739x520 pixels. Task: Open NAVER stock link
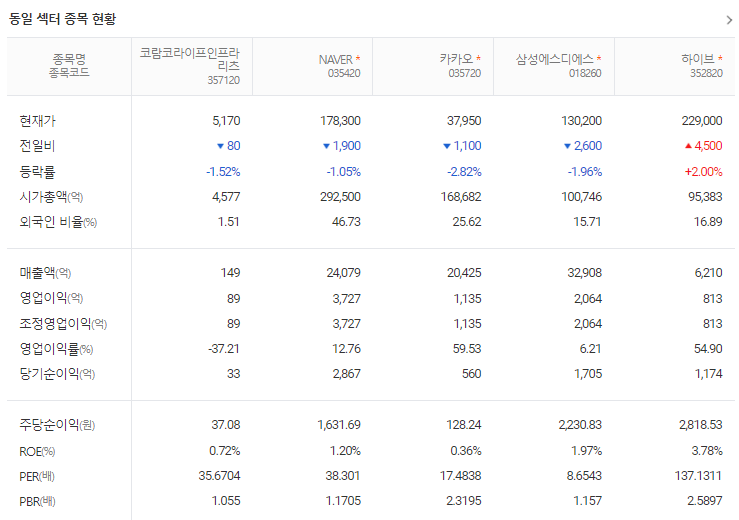pyautogui.click(x=335, y=60)
